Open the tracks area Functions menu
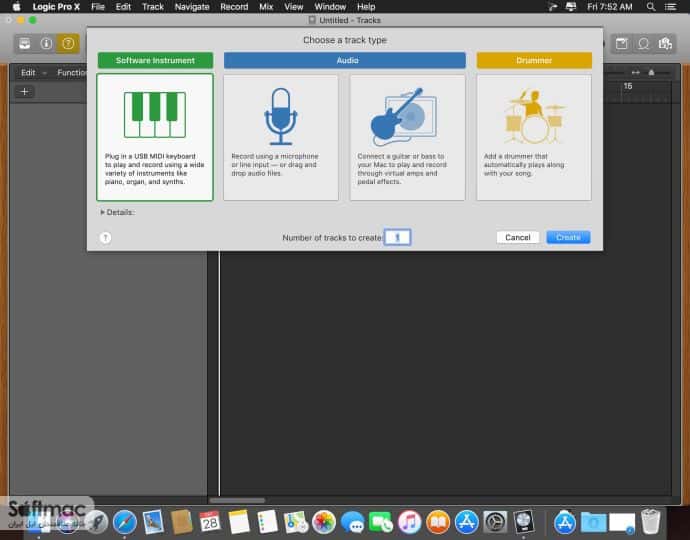Viewport: 690px width, 540px height. [72, 73]
